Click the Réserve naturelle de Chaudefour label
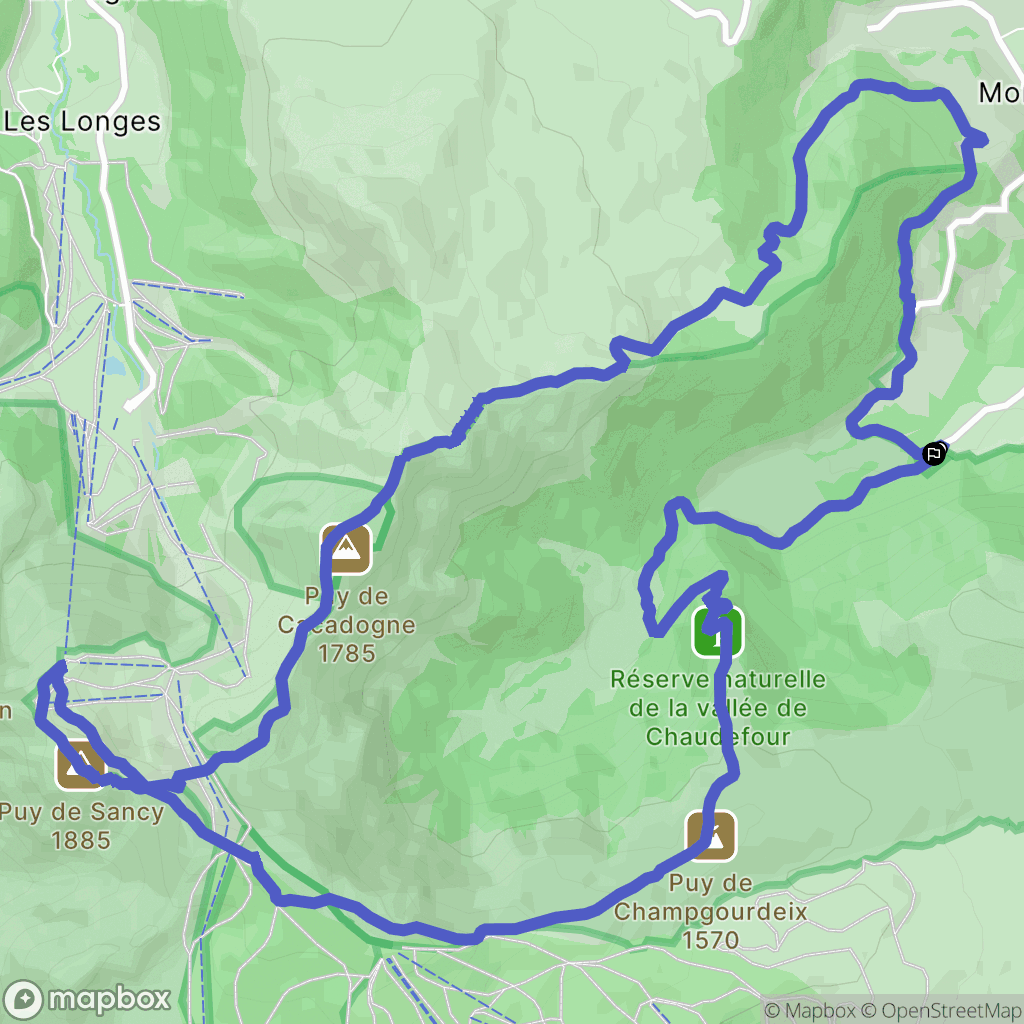 click(718, 708)
